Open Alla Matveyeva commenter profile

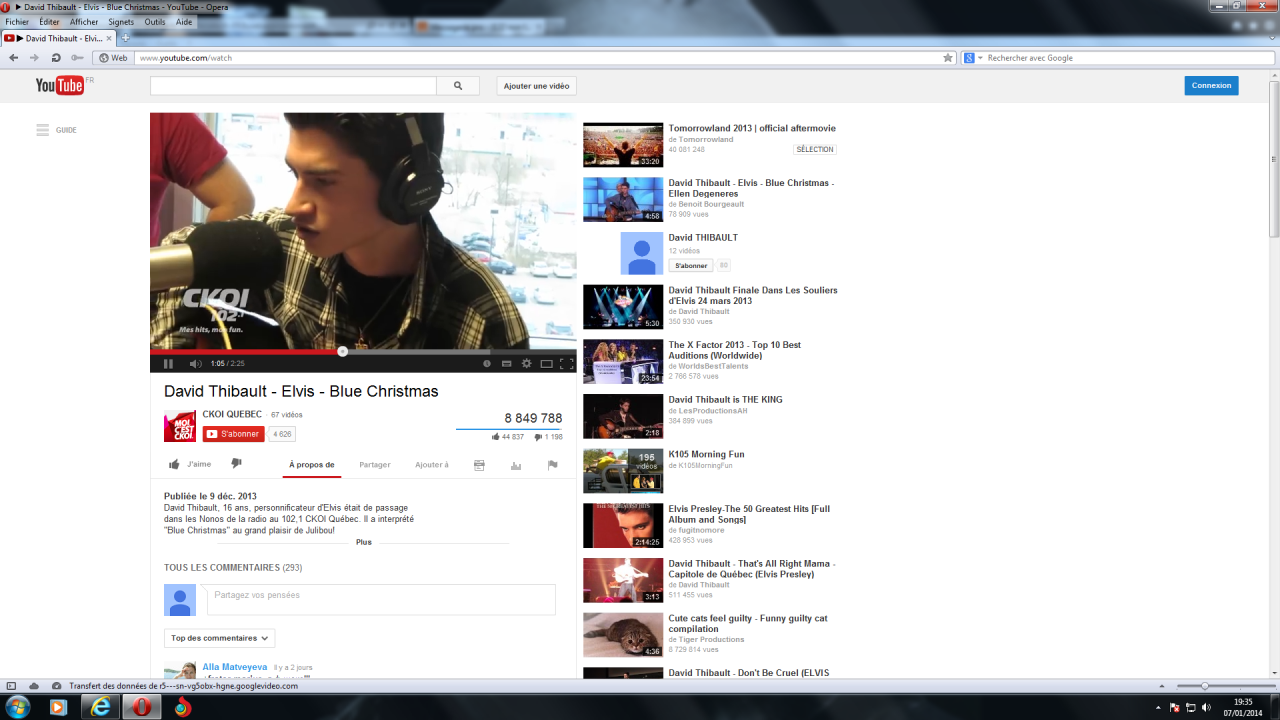(235, 667)
